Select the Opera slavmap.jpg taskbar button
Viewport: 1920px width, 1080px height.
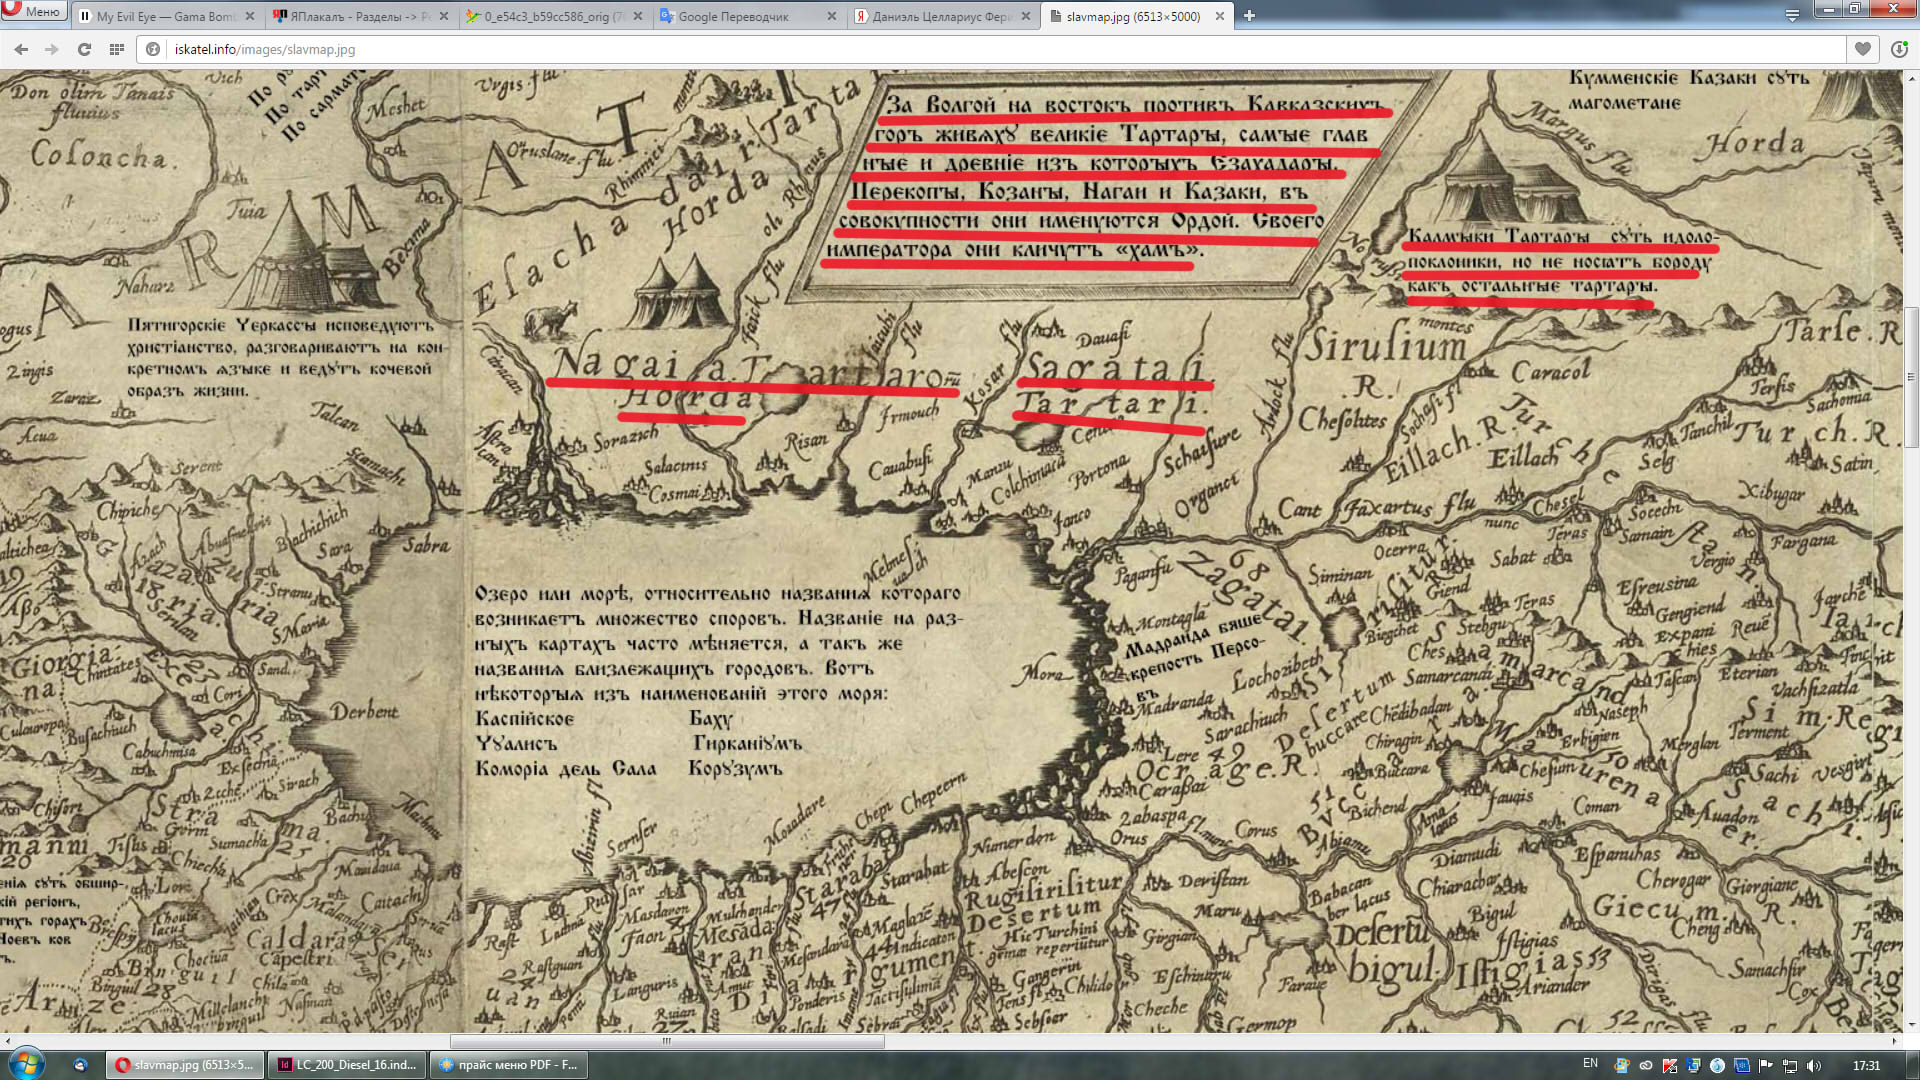tap(186, 1065)
